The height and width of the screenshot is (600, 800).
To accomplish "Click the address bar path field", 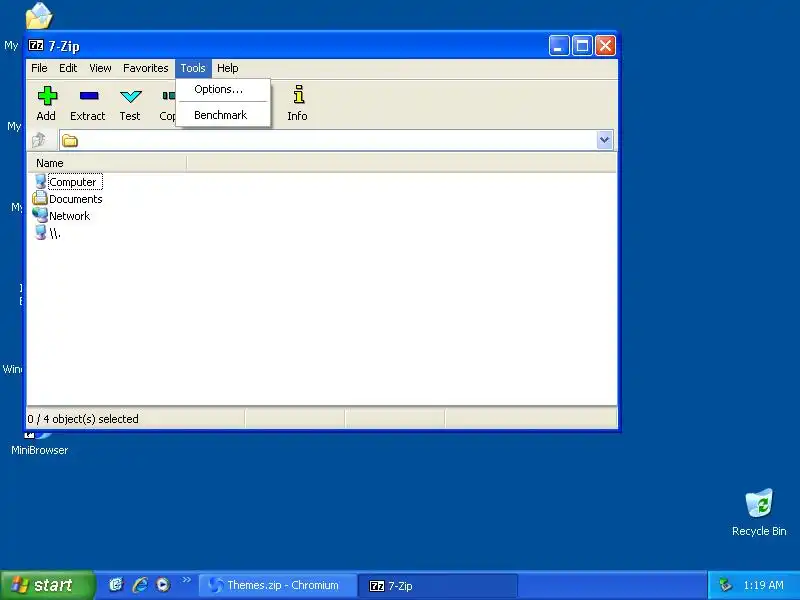I will 337,140.
